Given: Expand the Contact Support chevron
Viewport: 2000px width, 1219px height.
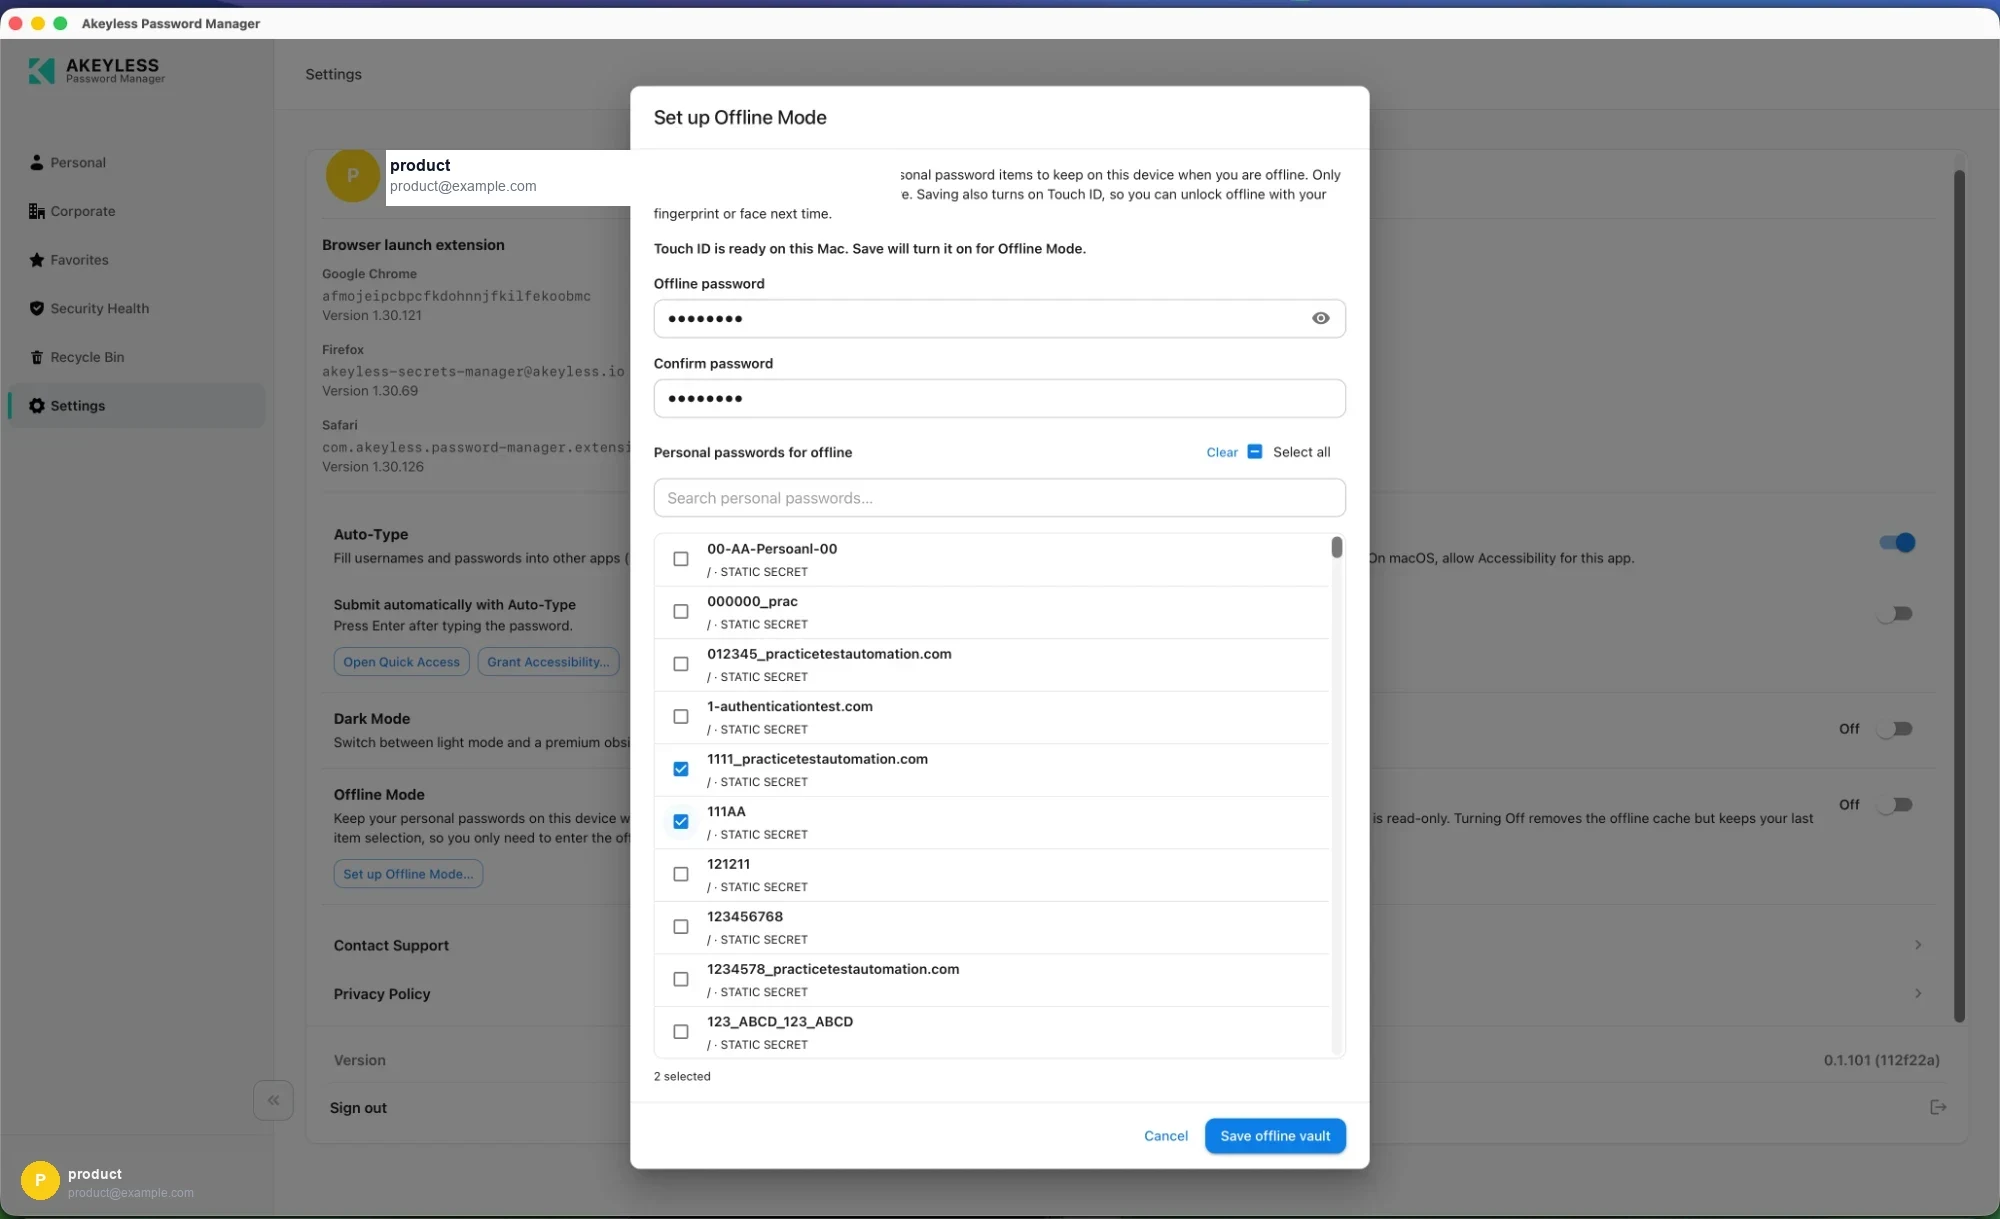Looking at the screenshot, I should [1918, 945].
